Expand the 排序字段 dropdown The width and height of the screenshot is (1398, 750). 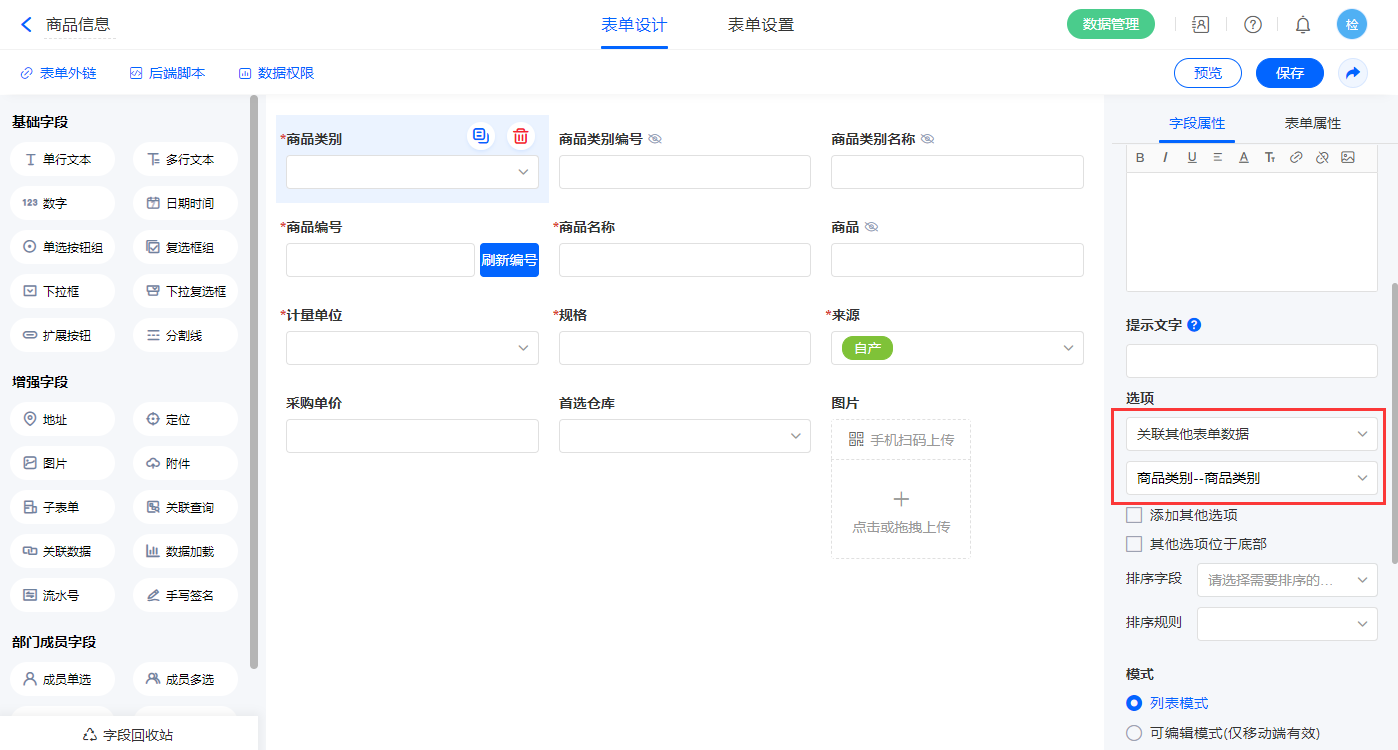pos(1286,580)
